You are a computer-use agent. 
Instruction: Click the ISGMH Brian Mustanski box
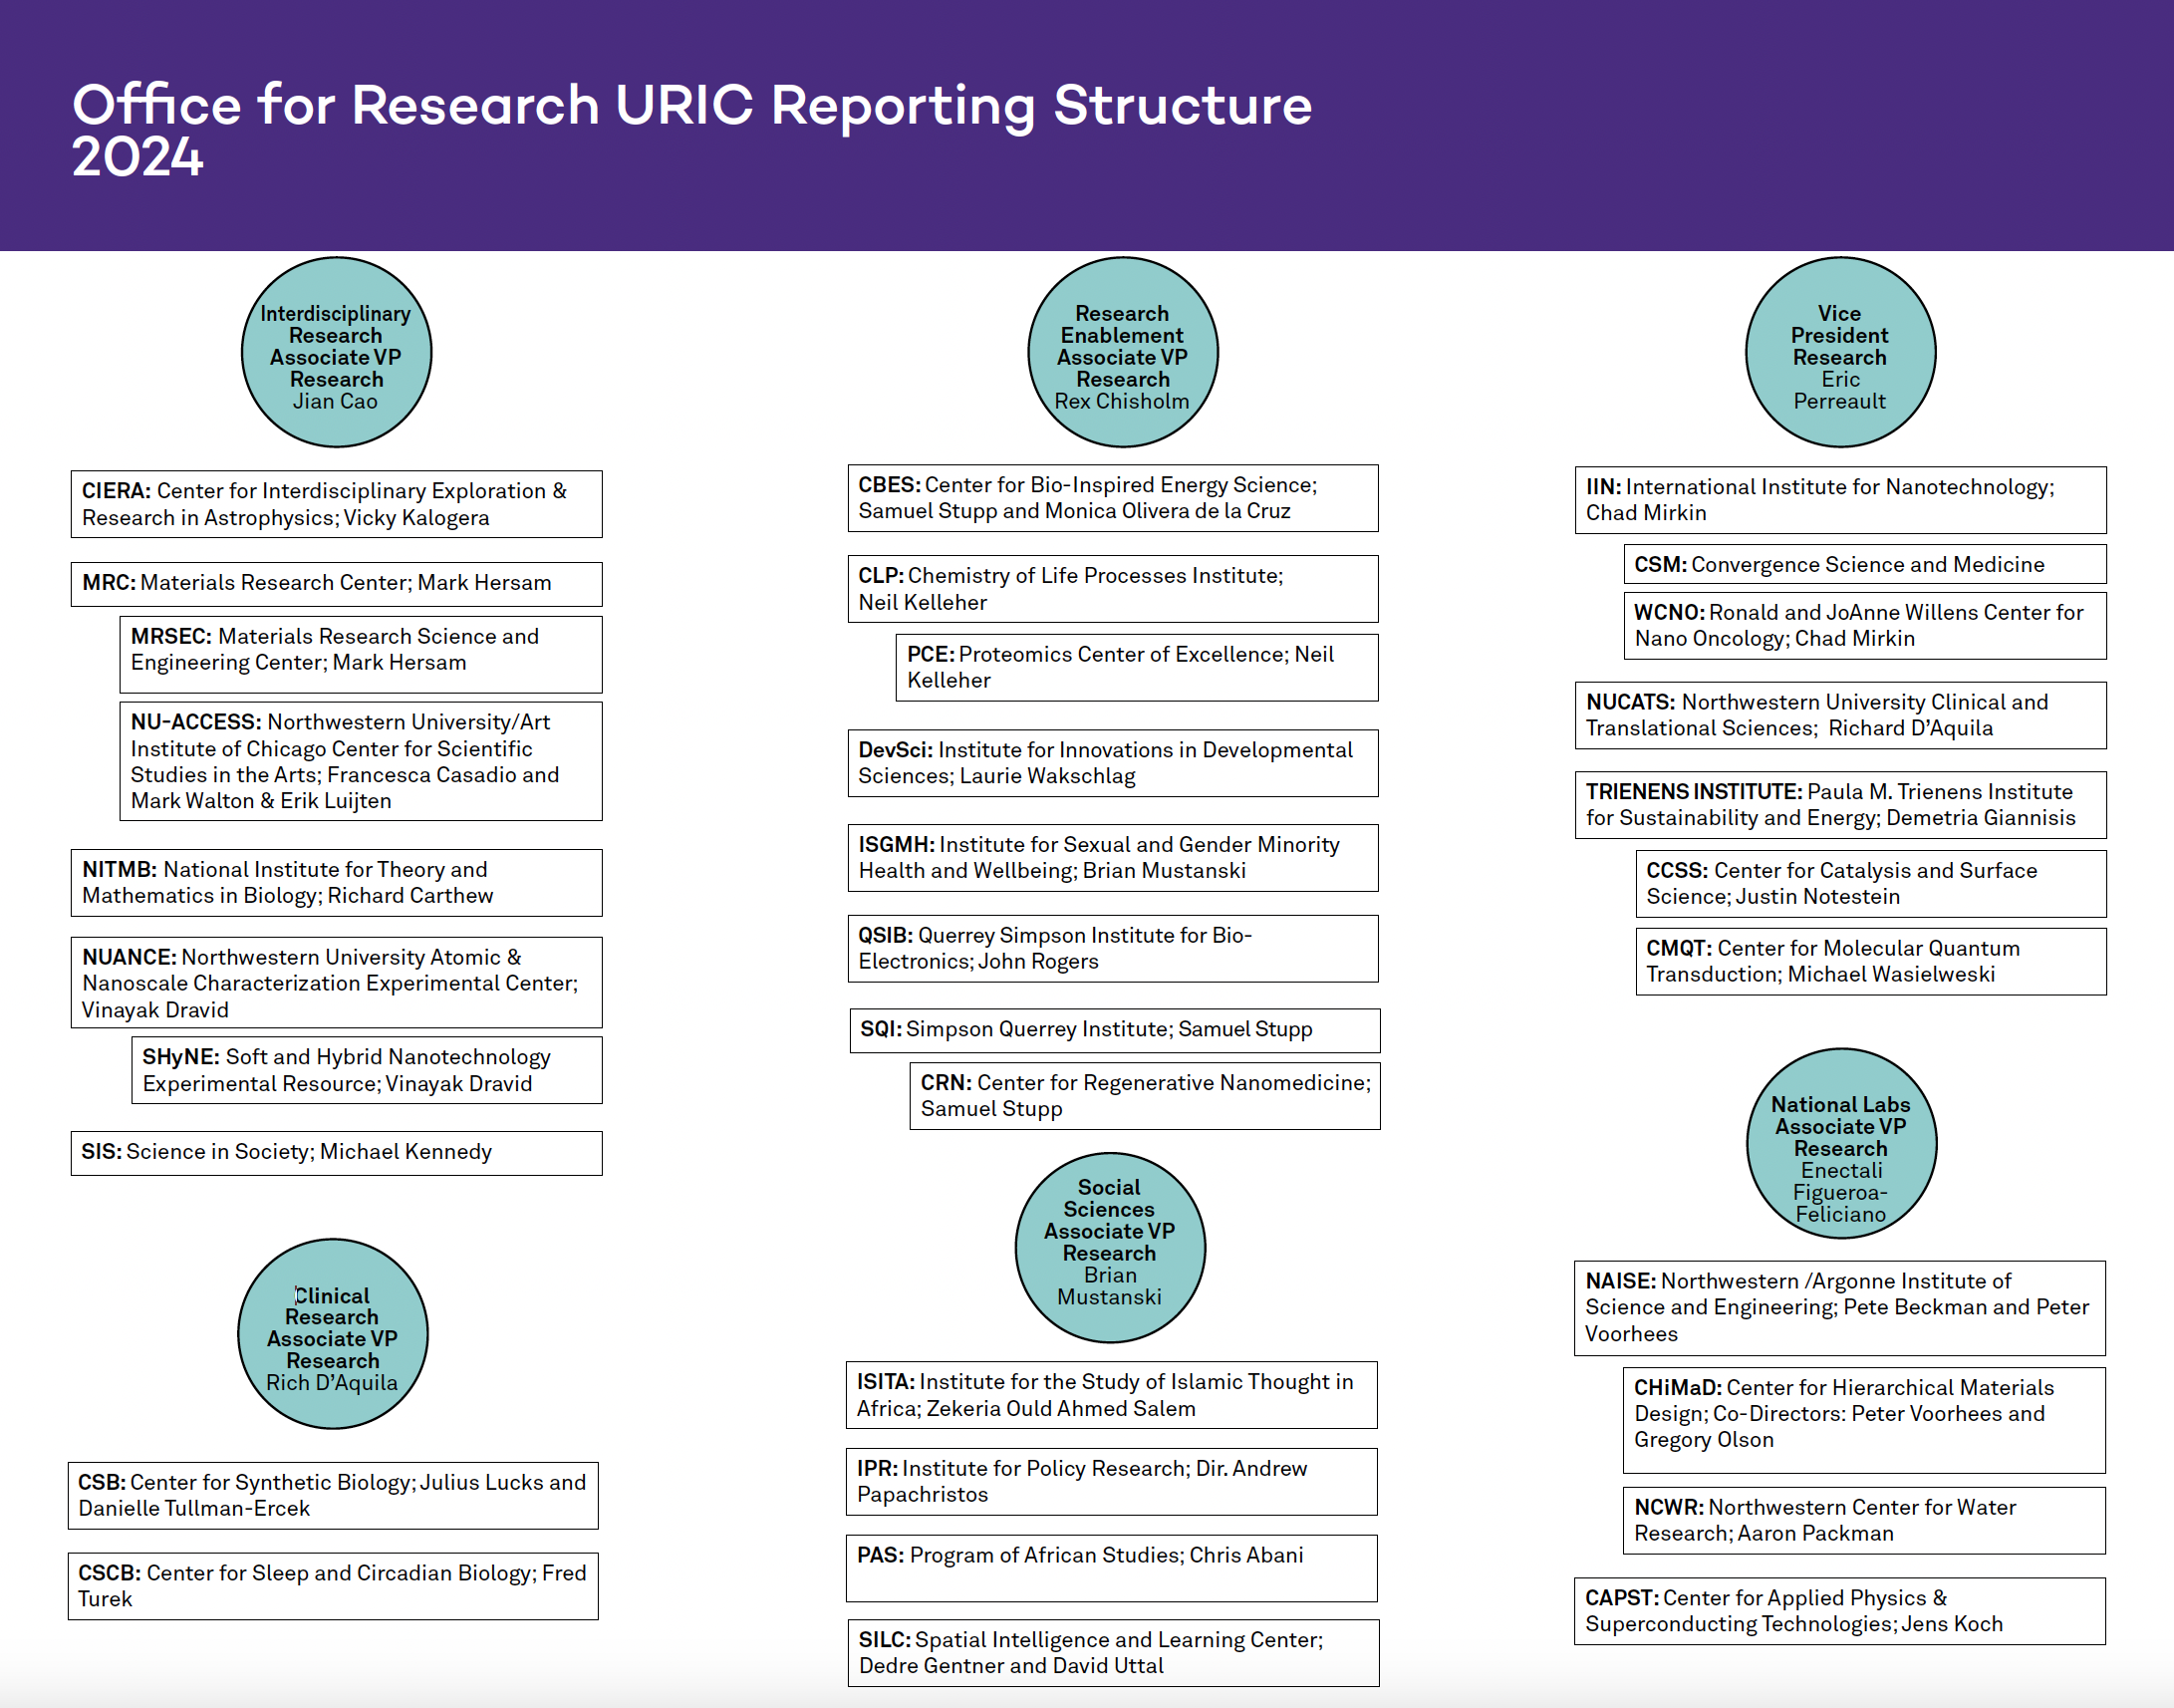pos(1113,858)
